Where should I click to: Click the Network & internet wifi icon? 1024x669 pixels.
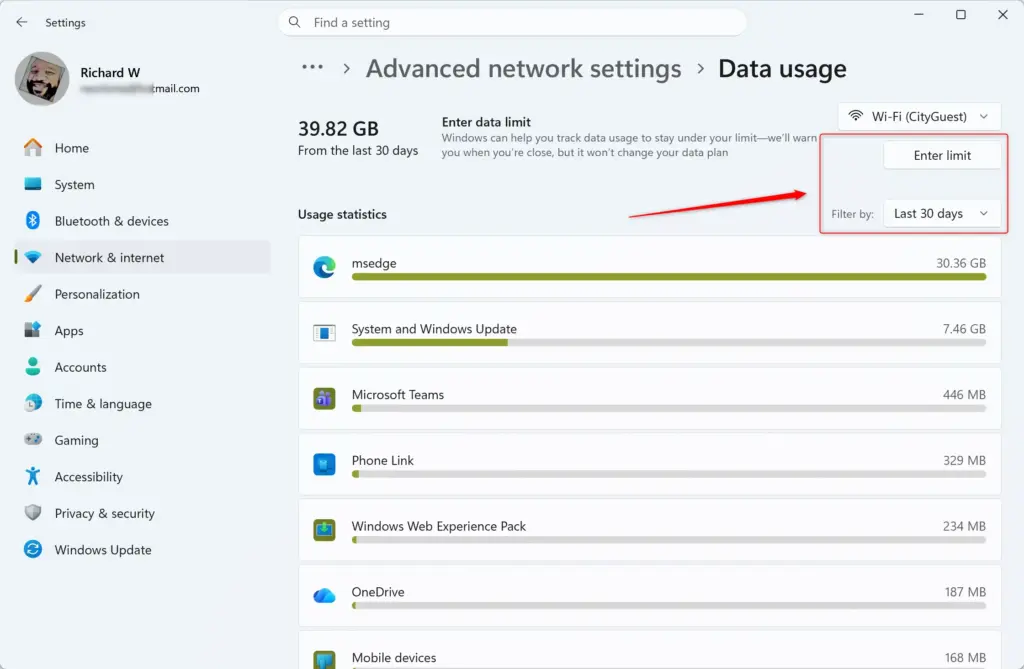(33, 257)
